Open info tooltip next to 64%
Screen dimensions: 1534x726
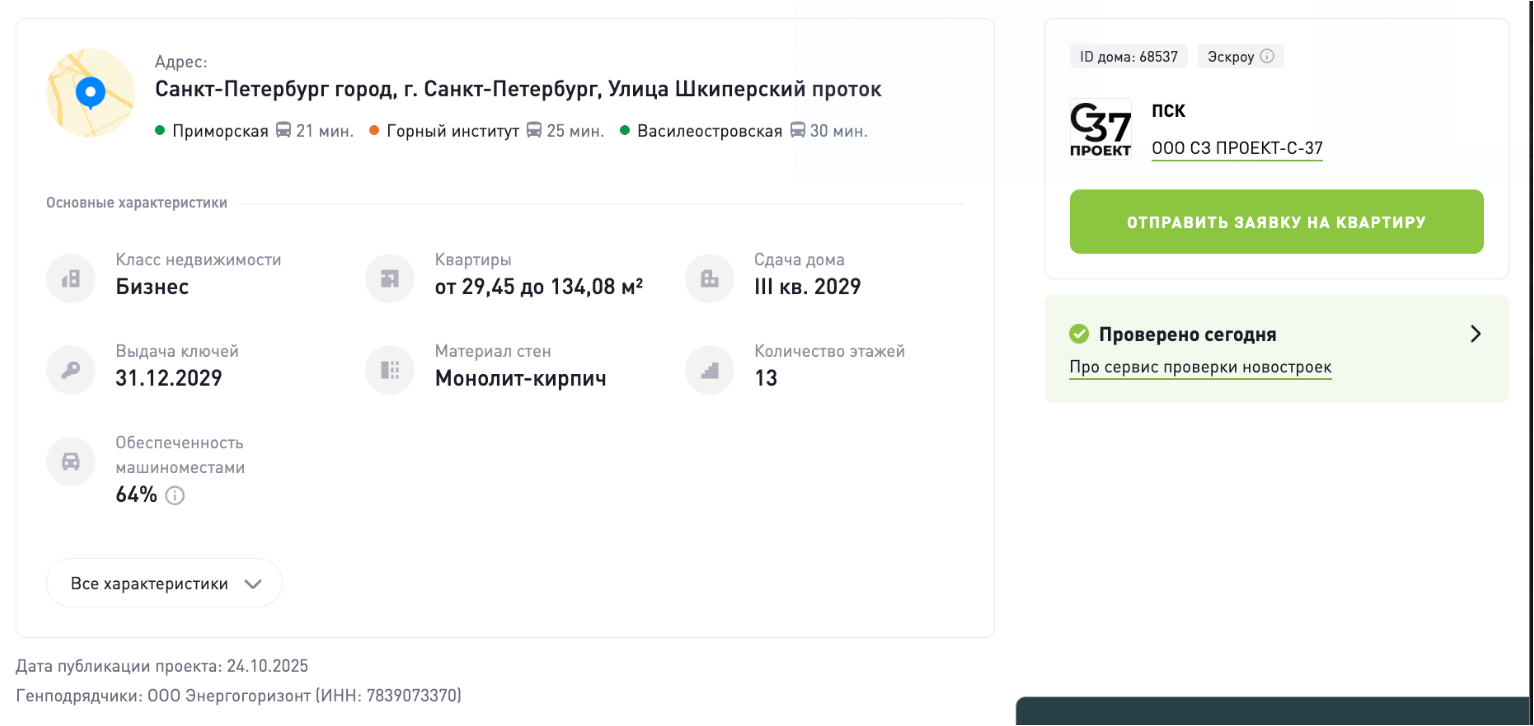click(x=175, y=495)
